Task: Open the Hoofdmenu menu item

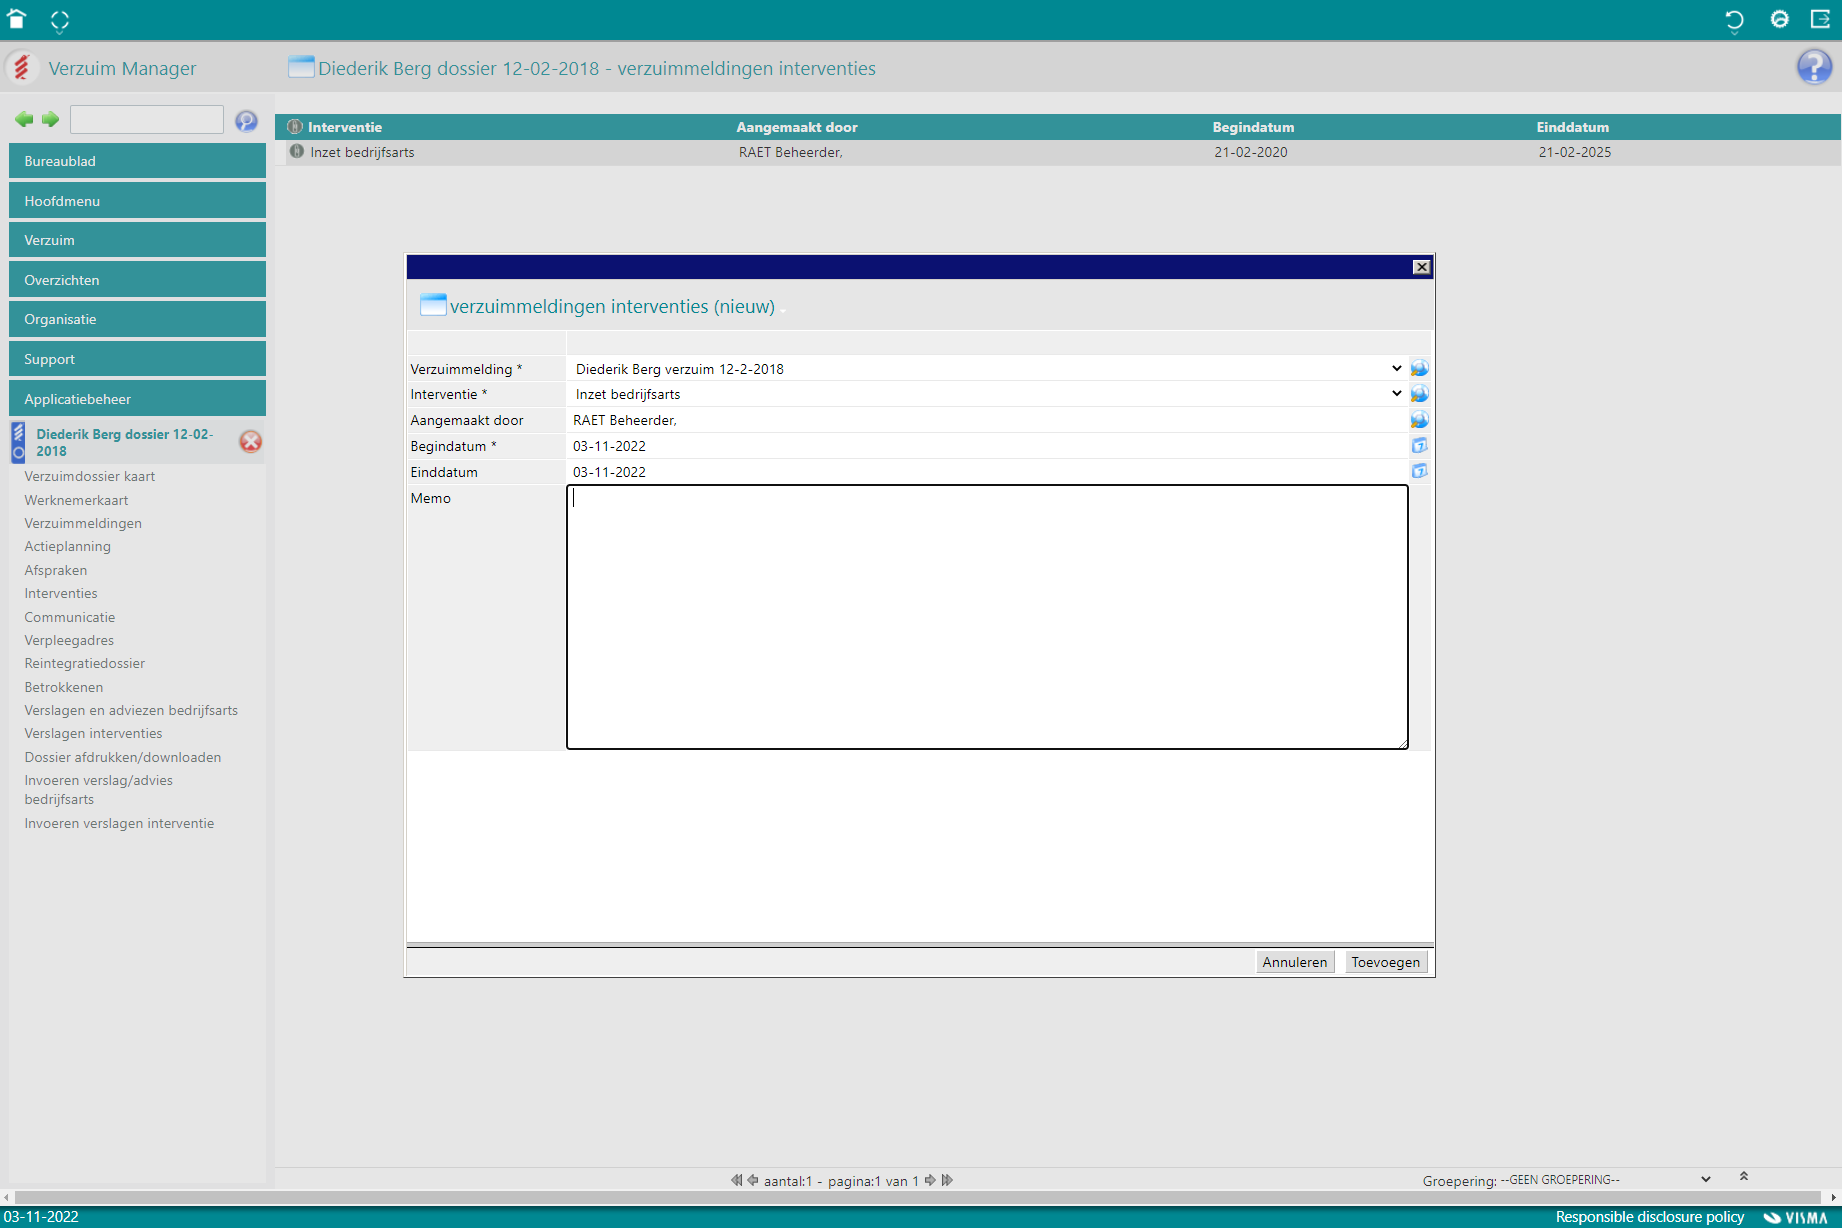Action: point(137,201)
